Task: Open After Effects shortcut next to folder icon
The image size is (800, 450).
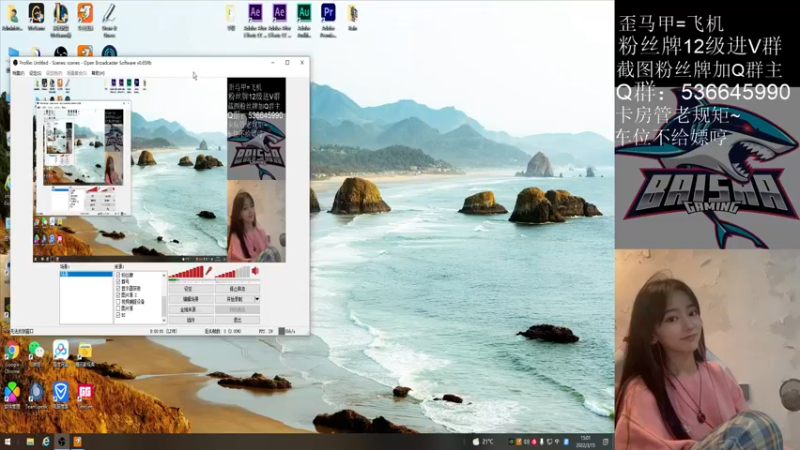Action: [x=255, y=19]
